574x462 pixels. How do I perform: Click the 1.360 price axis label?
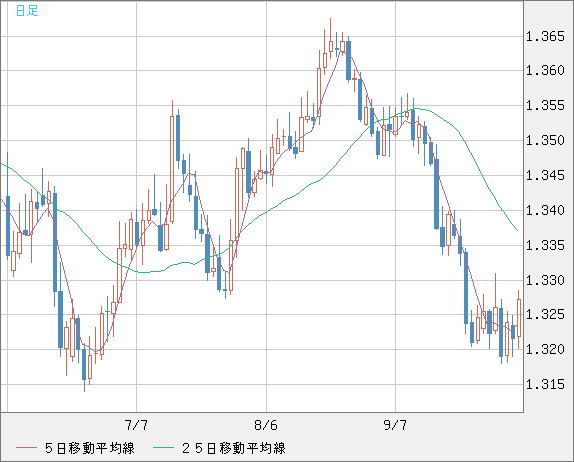[x=545, y=70]
